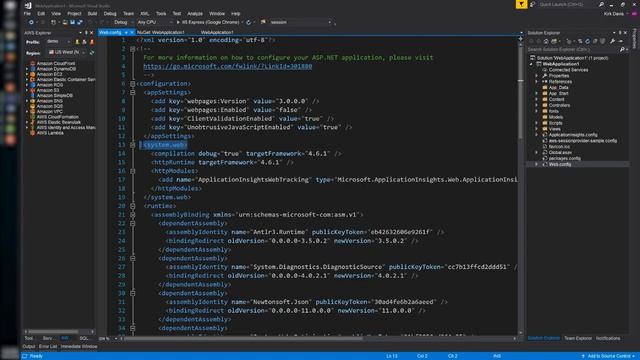Click the Search Solution Explorer input field
Viewport: 640px width, 360px height.
tap(573, 49)
